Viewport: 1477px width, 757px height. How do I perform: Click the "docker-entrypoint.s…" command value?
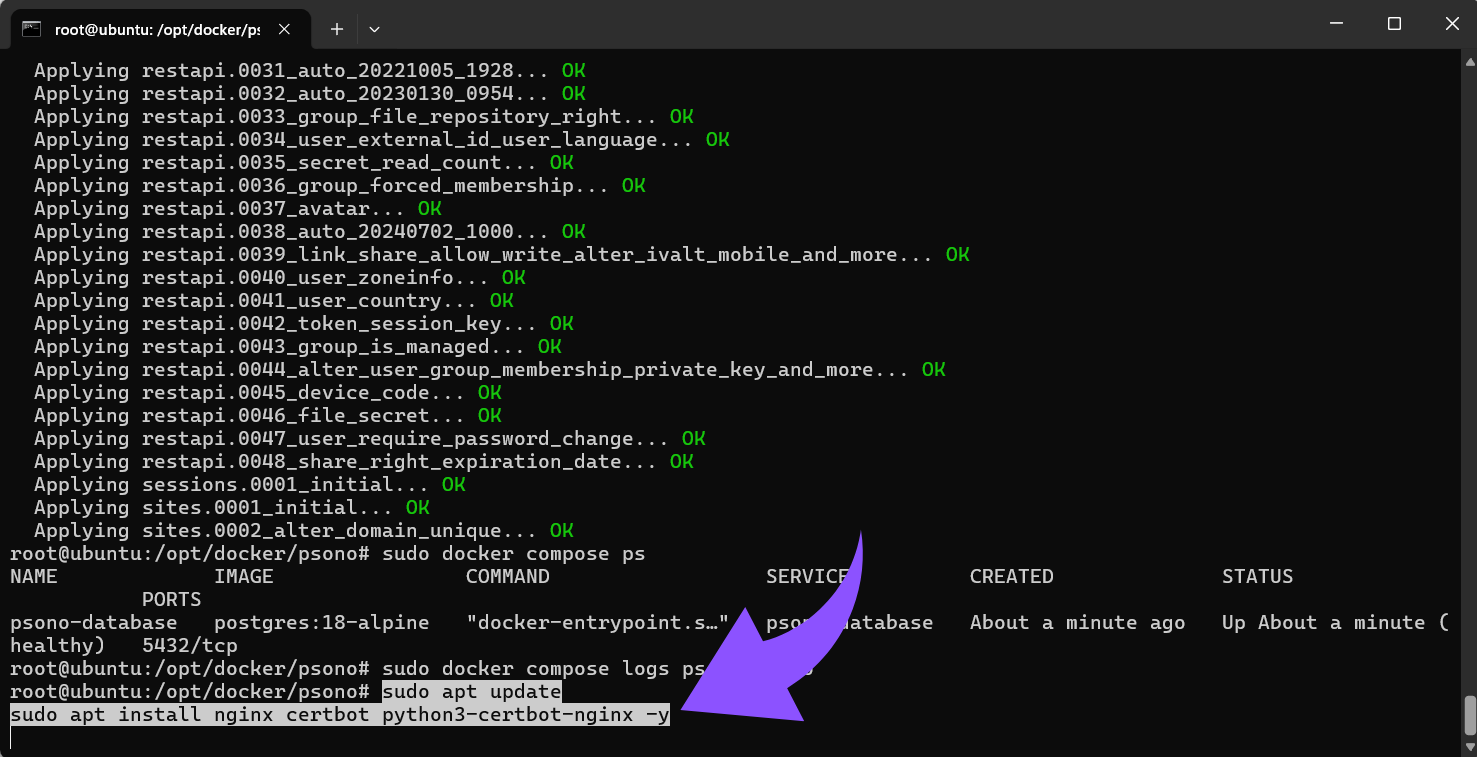tap(598, 623)
